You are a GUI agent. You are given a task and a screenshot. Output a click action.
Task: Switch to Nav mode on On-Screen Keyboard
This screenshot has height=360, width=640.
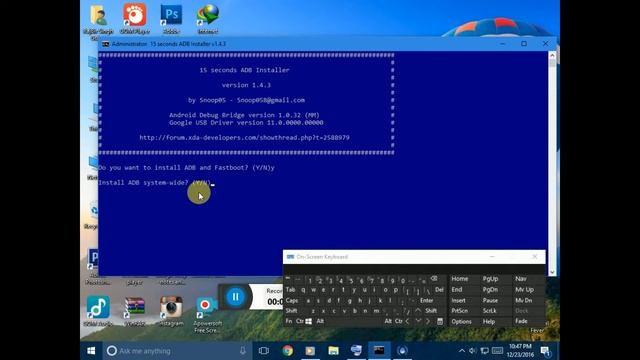(521, 279)
